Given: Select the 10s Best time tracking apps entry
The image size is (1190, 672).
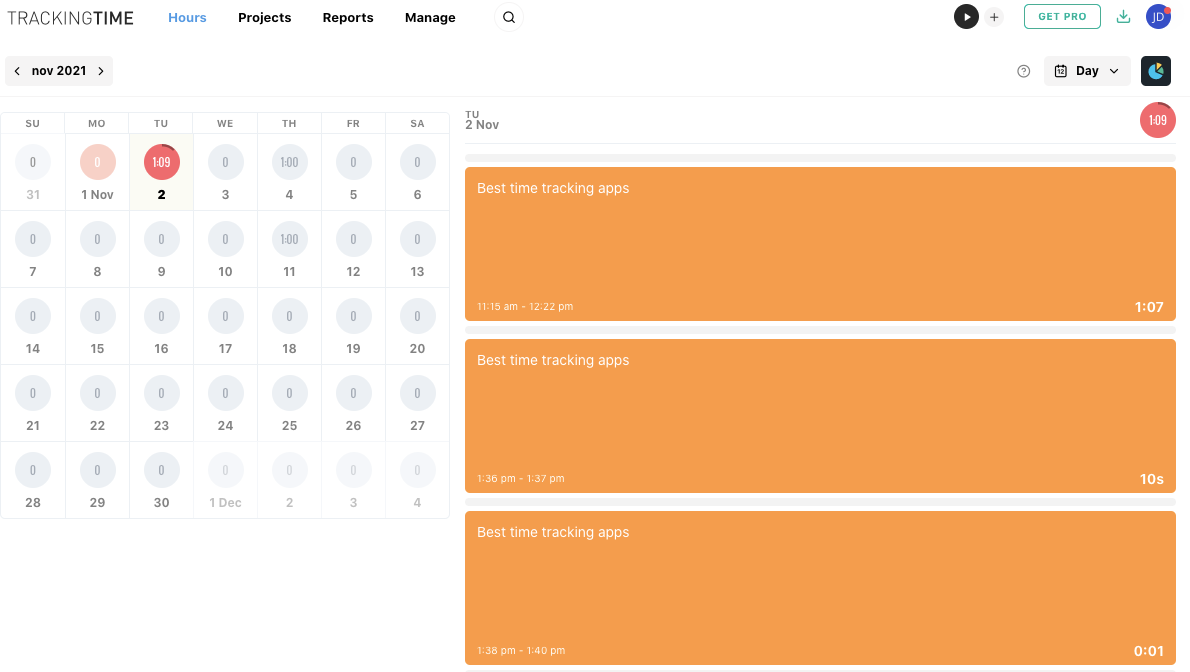Looking at the screenshot, I should click(x=820, y=416).
